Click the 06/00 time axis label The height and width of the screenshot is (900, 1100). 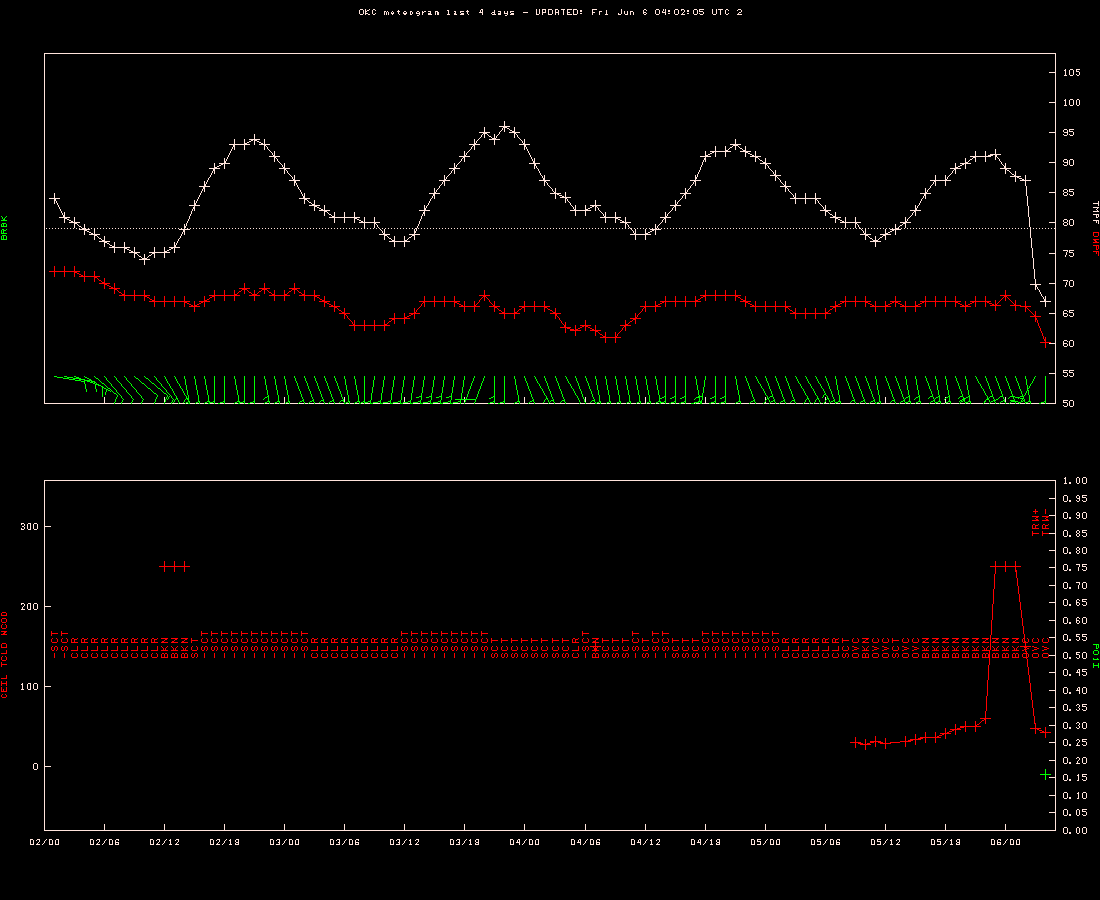[1005, 843]
